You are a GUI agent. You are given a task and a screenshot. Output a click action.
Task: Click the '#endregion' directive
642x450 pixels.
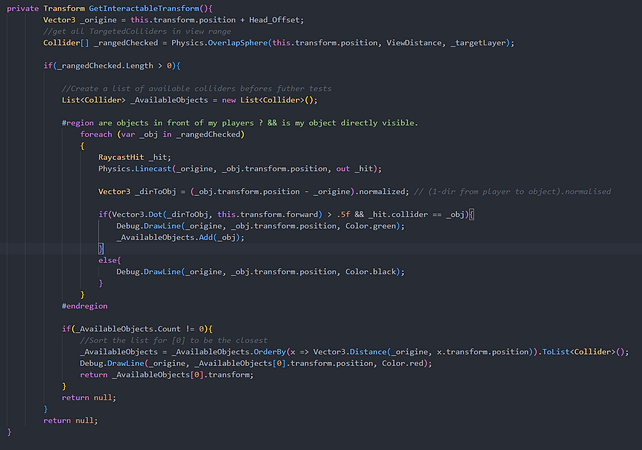[84, 307]
